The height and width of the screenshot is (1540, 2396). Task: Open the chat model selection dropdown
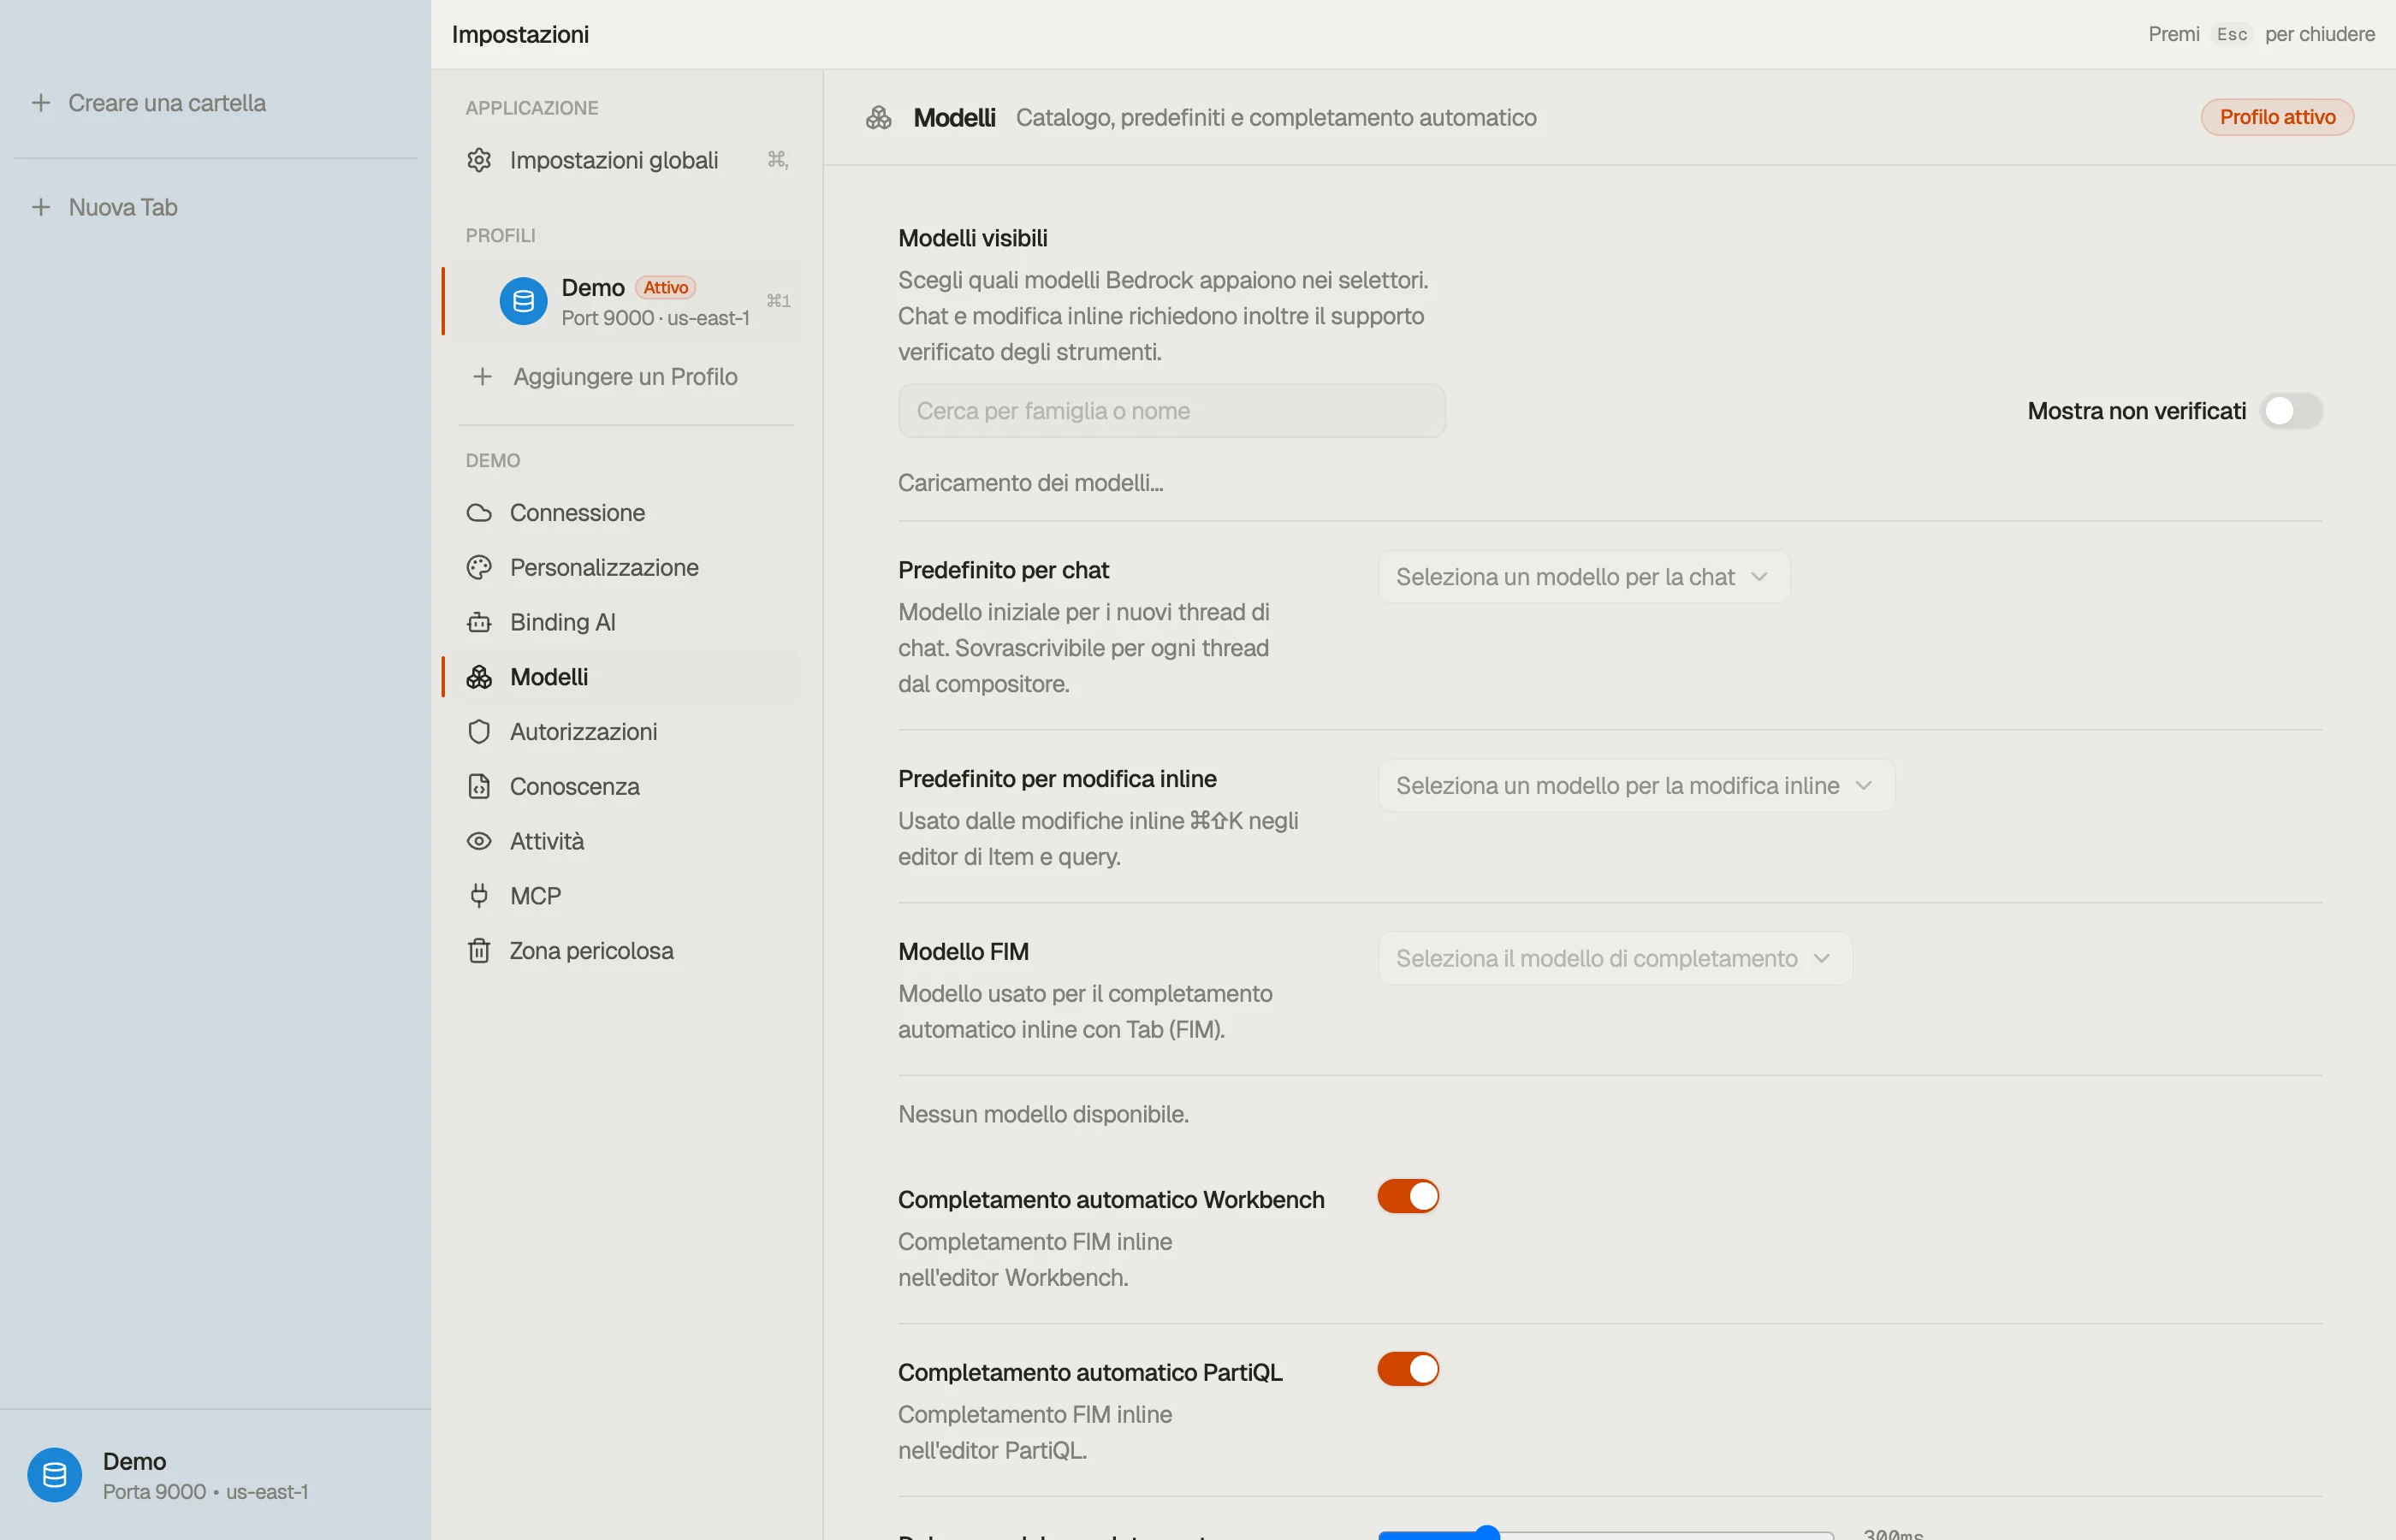[1584, 577]
